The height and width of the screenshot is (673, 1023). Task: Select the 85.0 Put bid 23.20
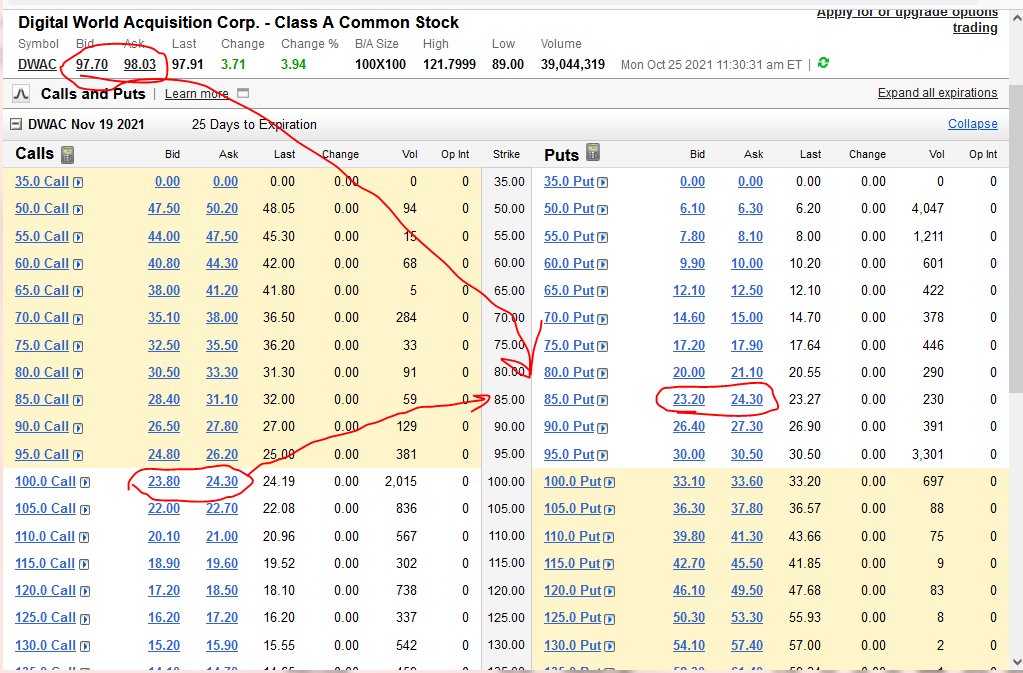[x=689, y=399]
